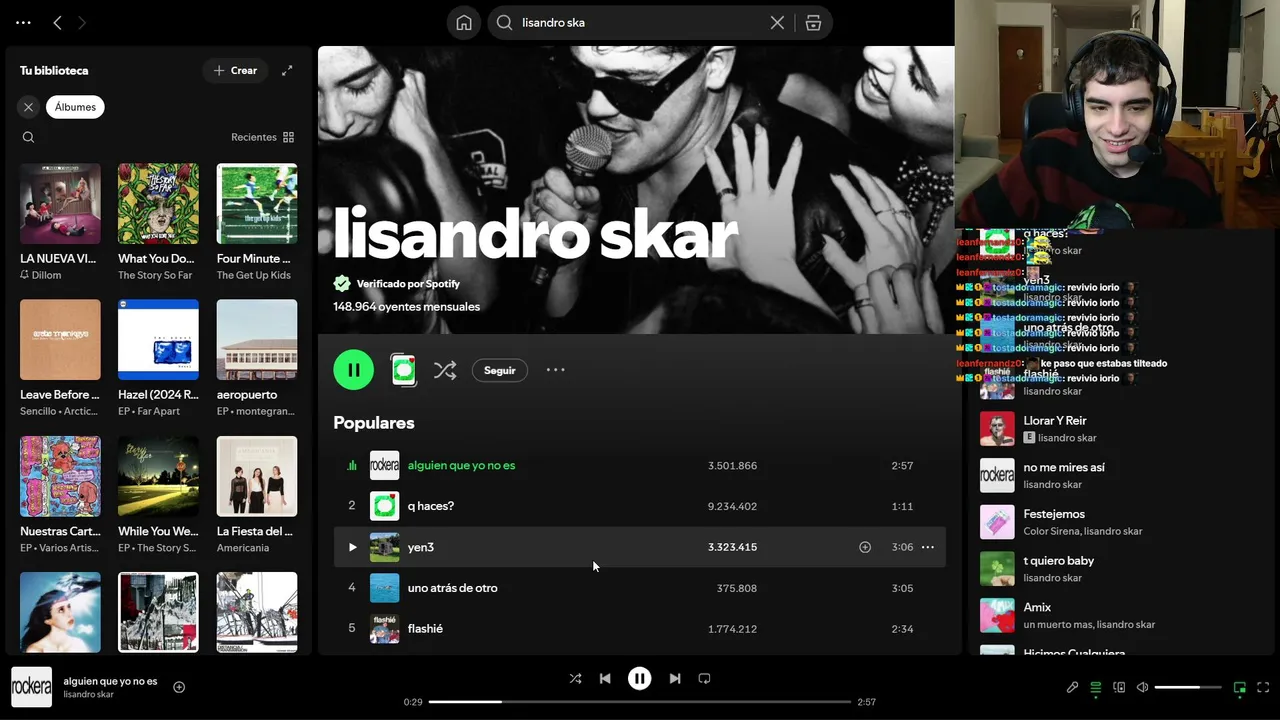The width and height of the screenshot is (1280, 720).
Task: Open La Fiesta del... album by Americania
Action: click(x=257, y=495)
